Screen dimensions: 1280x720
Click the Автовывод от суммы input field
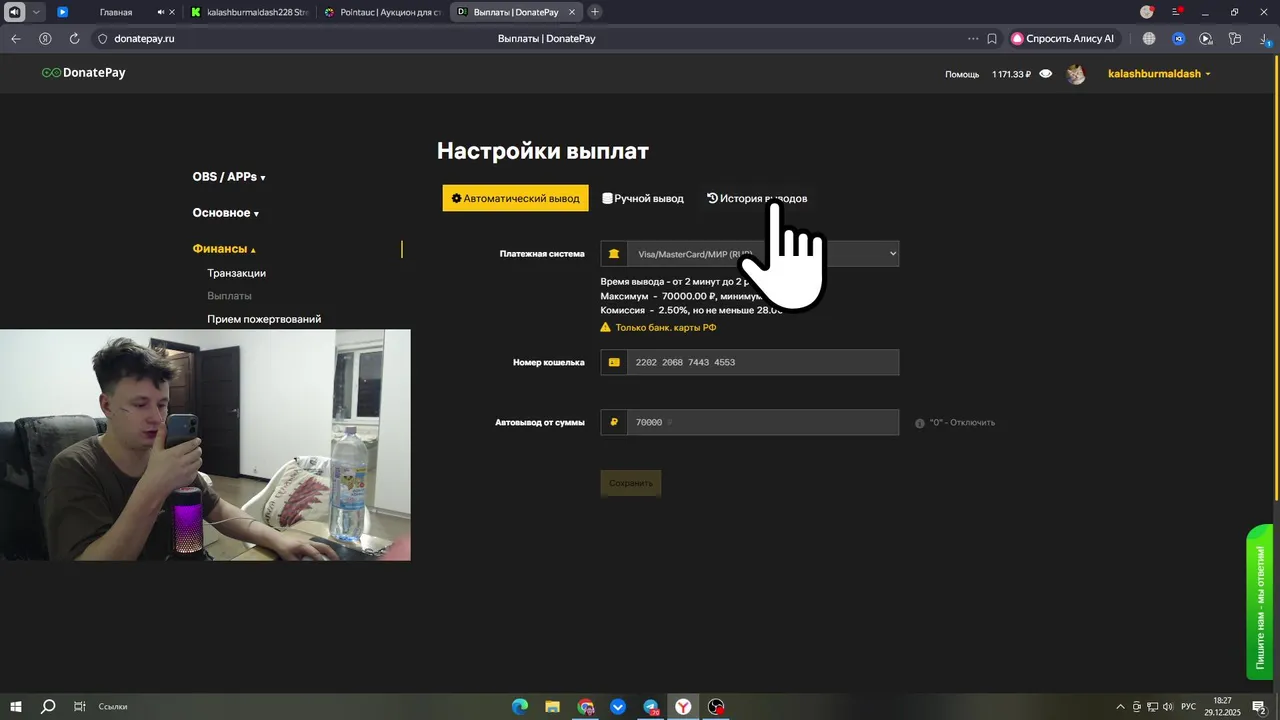pos(762,422)
